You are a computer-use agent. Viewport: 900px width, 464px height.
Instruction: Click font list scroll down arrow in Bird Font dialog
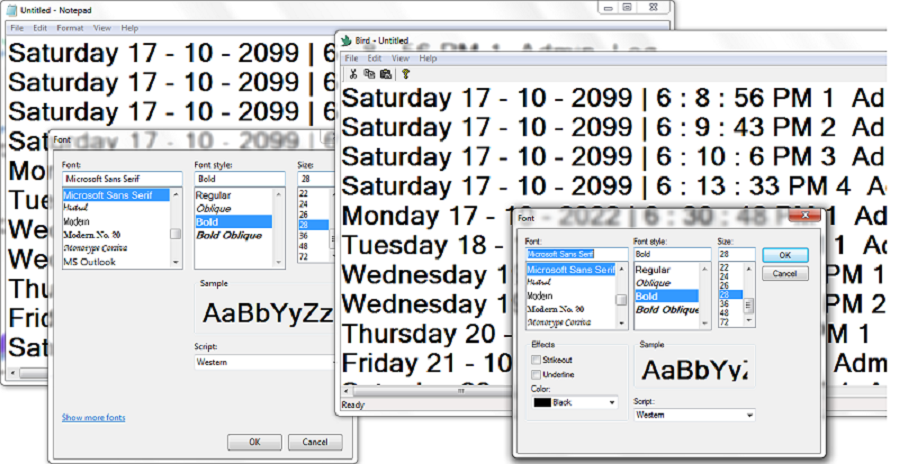click(x=622, y=324)
